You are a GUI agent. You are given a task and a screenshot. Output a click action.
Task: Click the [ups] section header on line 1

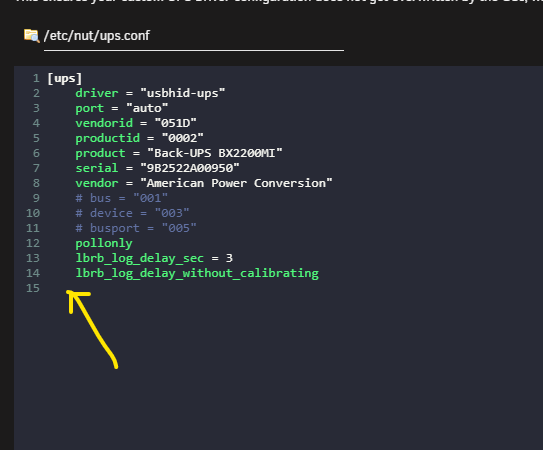pos(64,79)
